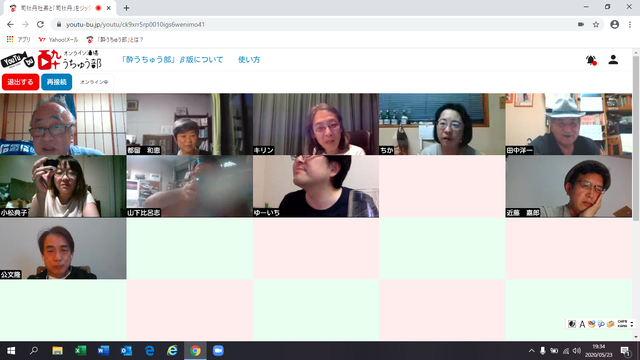The width and height of the screenshot is (640, 360).
Task: Click scrollbar down arrow
Action: pyautogui.click(x=636, y=337)
